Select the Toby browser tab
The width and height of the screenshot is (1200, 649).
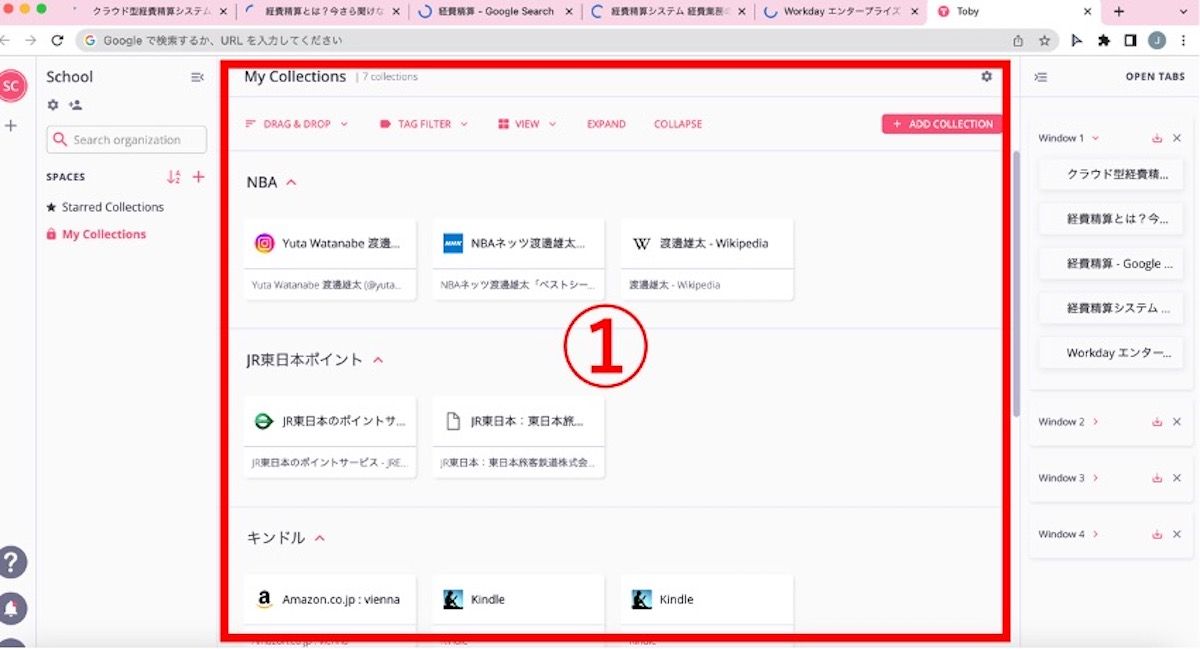click(1013, 12)
